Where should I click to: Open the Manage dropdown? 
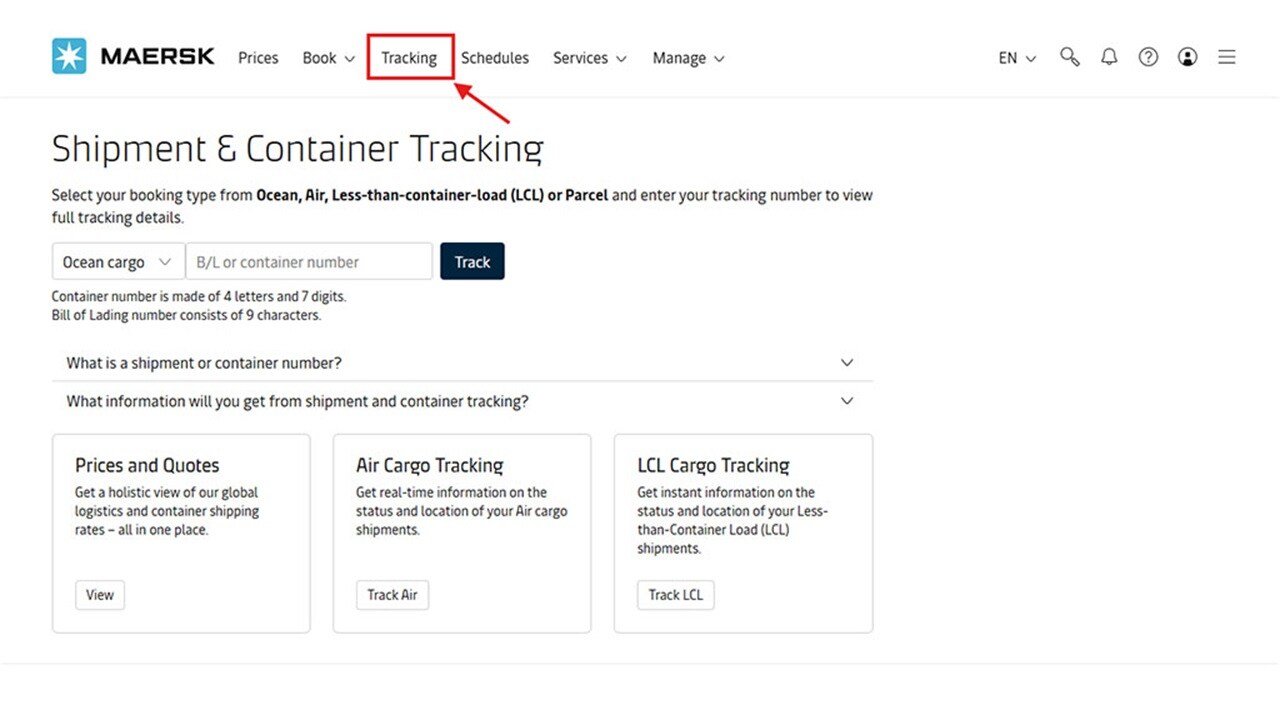pyautogui.click(x=687, y=58)
